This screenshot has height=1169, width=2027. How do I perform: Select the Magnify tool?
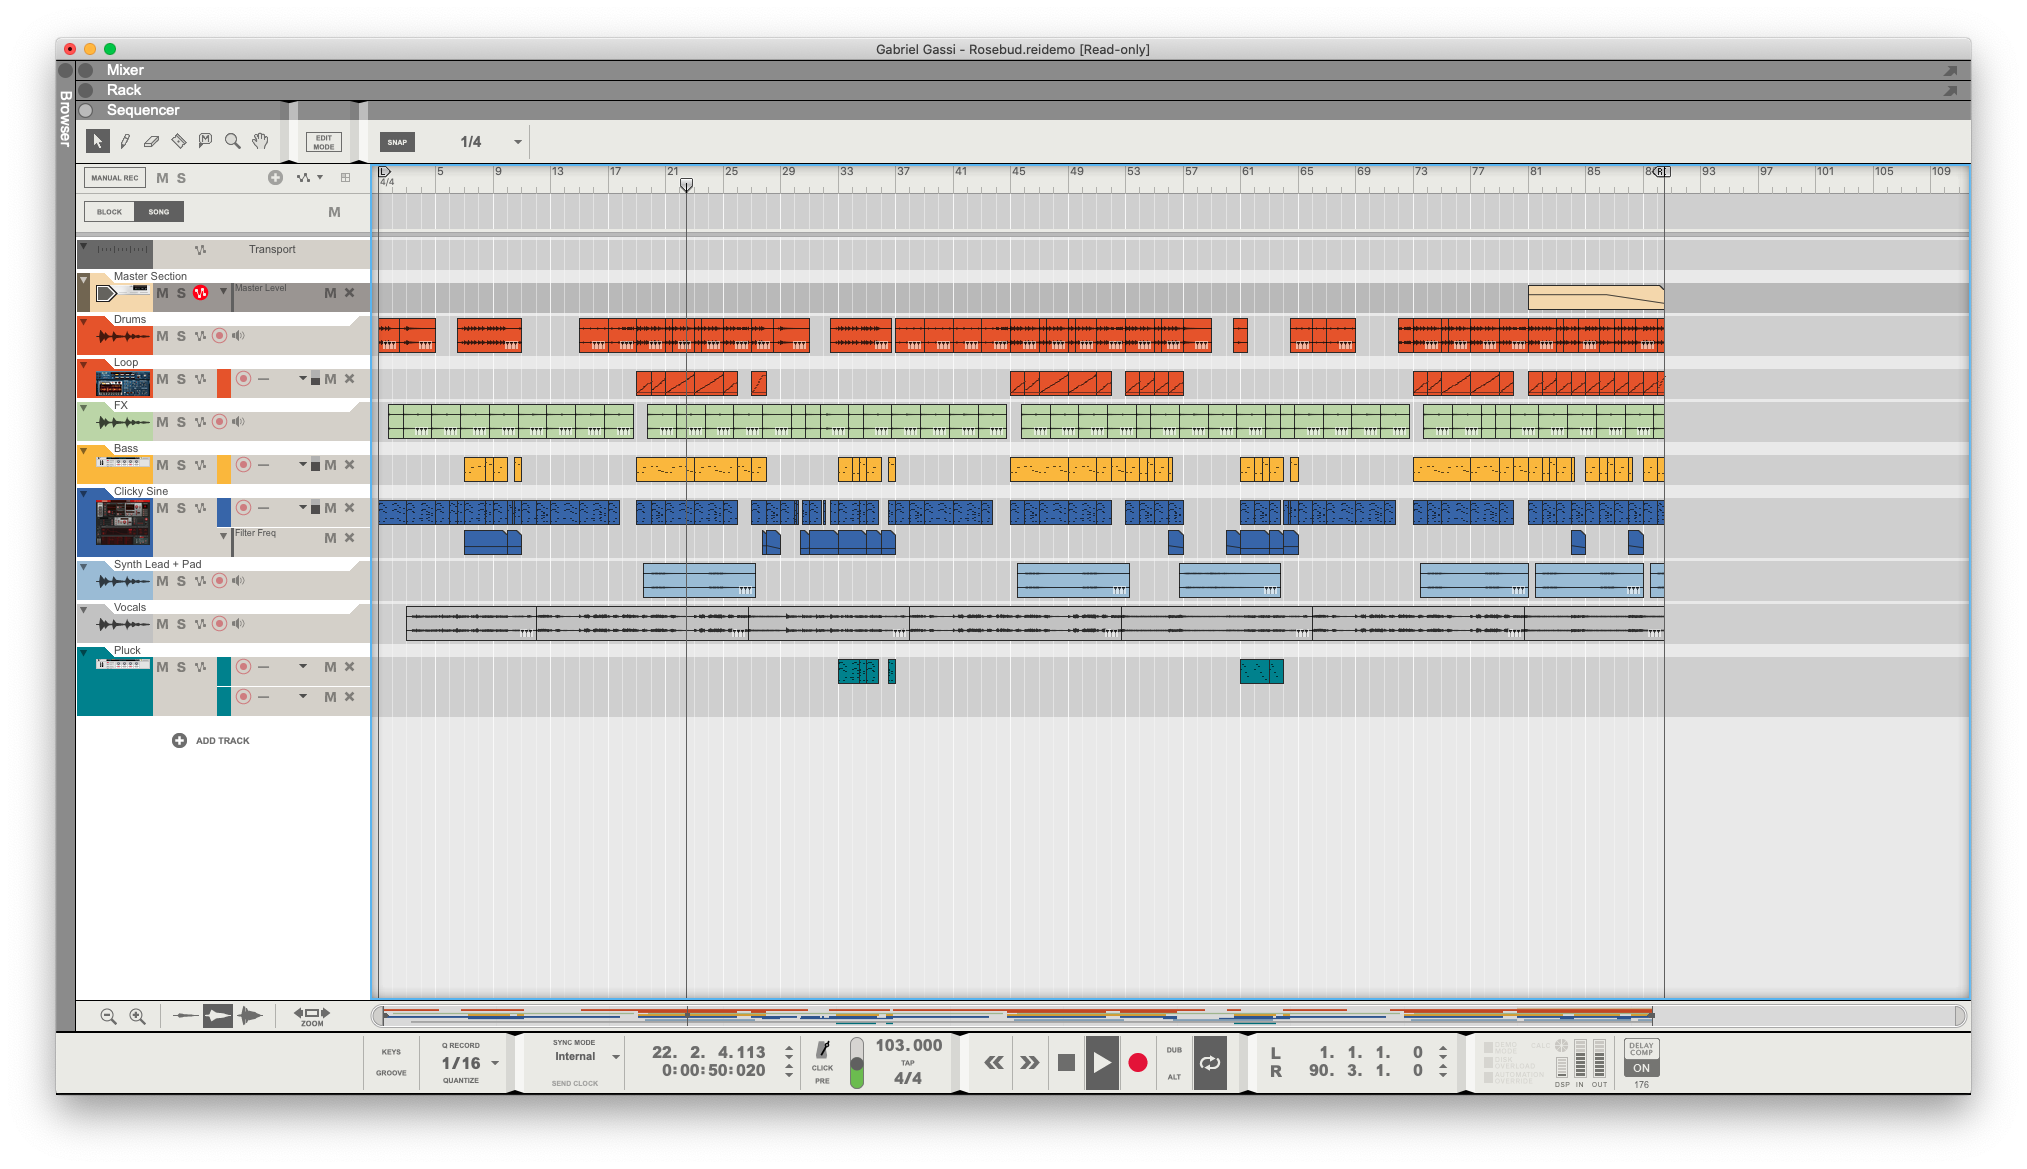pos(232,141)
